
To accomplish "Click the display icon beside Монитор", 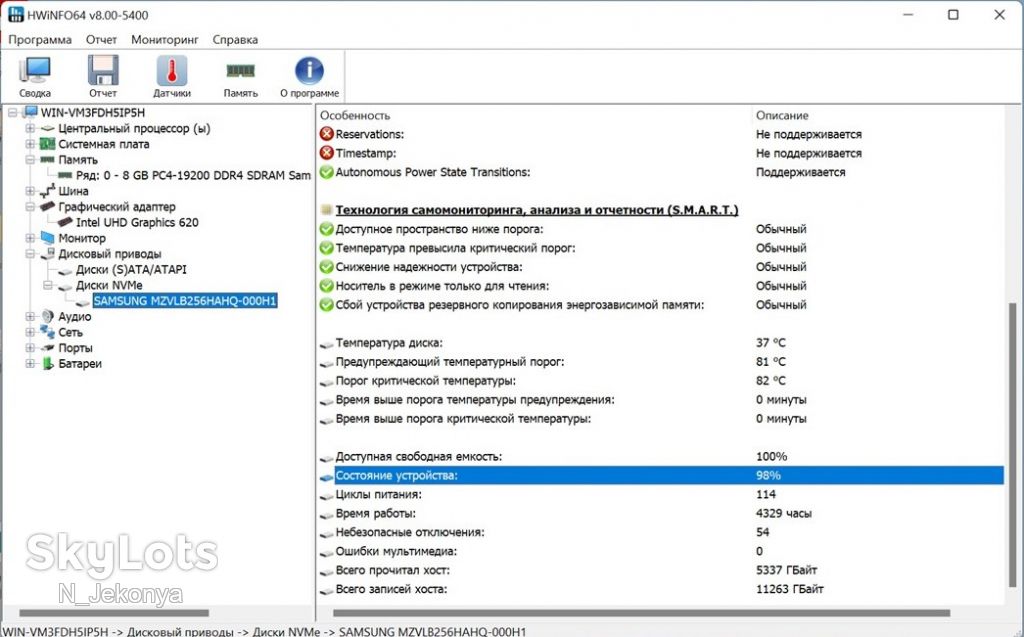I will coord(47,238).
